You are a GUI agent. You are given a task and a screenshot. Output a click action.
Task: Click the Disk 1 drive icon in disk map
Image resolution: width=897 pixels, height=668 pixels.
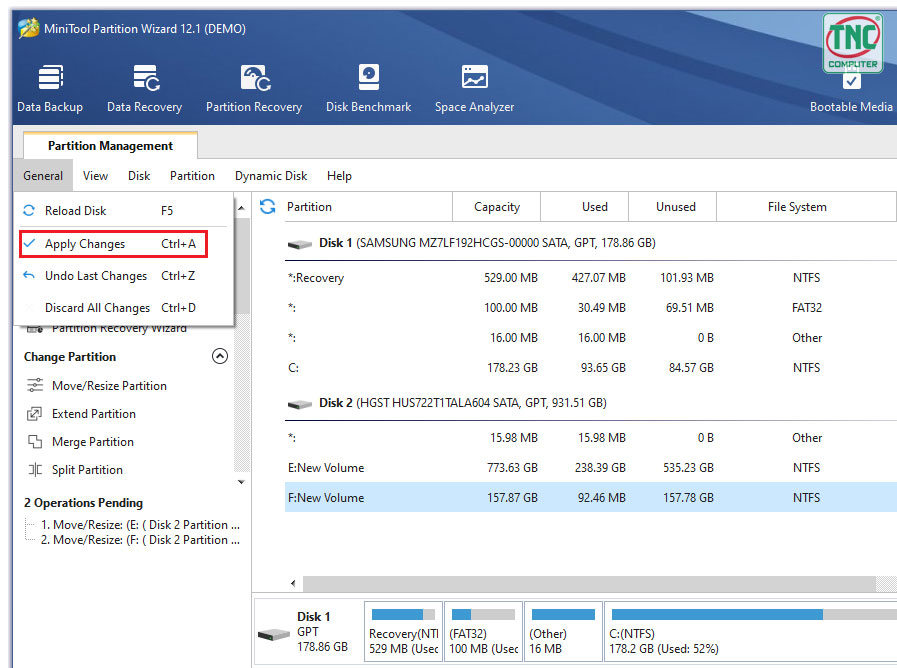(x=274, y=634)
